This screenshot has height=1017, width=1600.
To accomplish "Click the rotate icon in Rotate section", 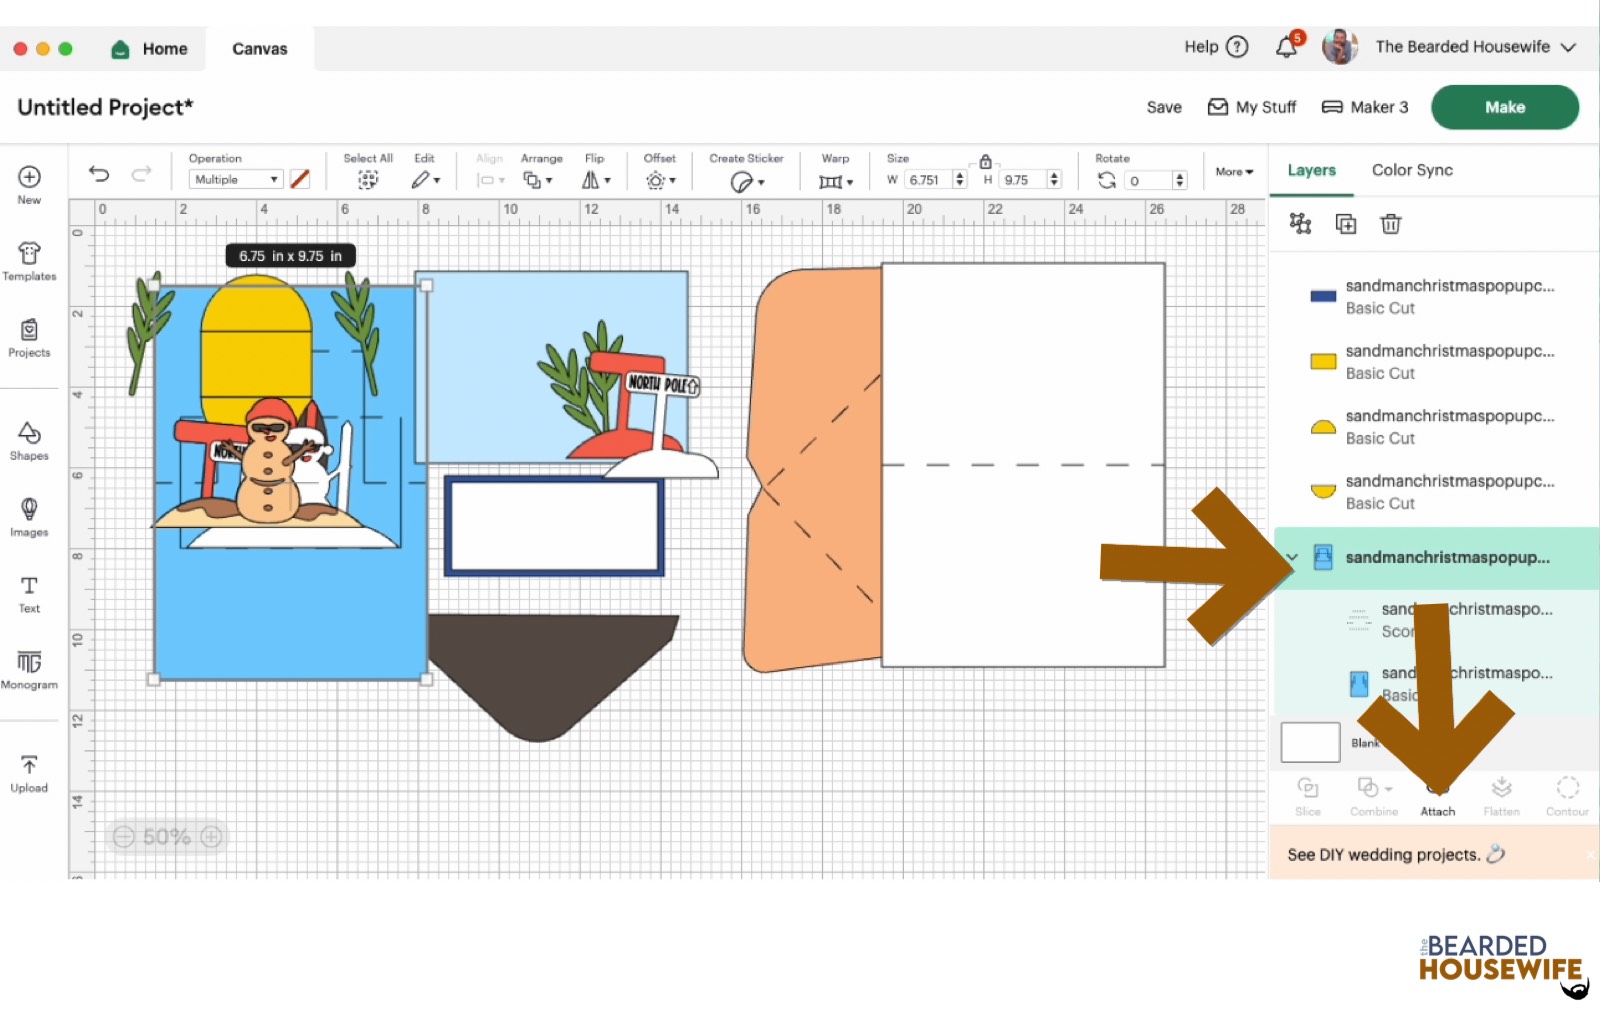I will [1107, 180].
